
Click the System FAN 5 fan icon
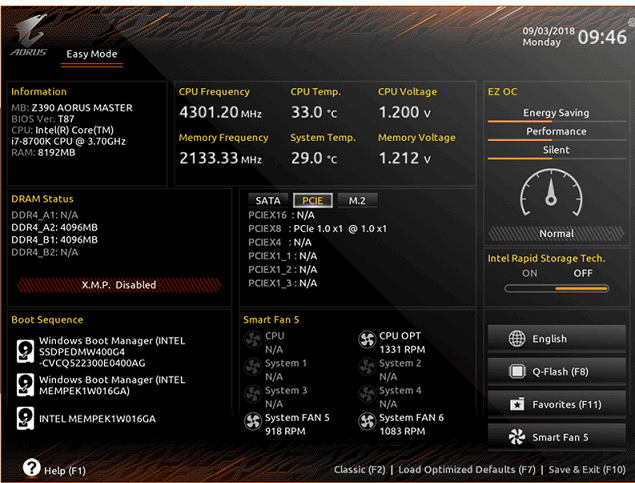(x=253, y=421)
